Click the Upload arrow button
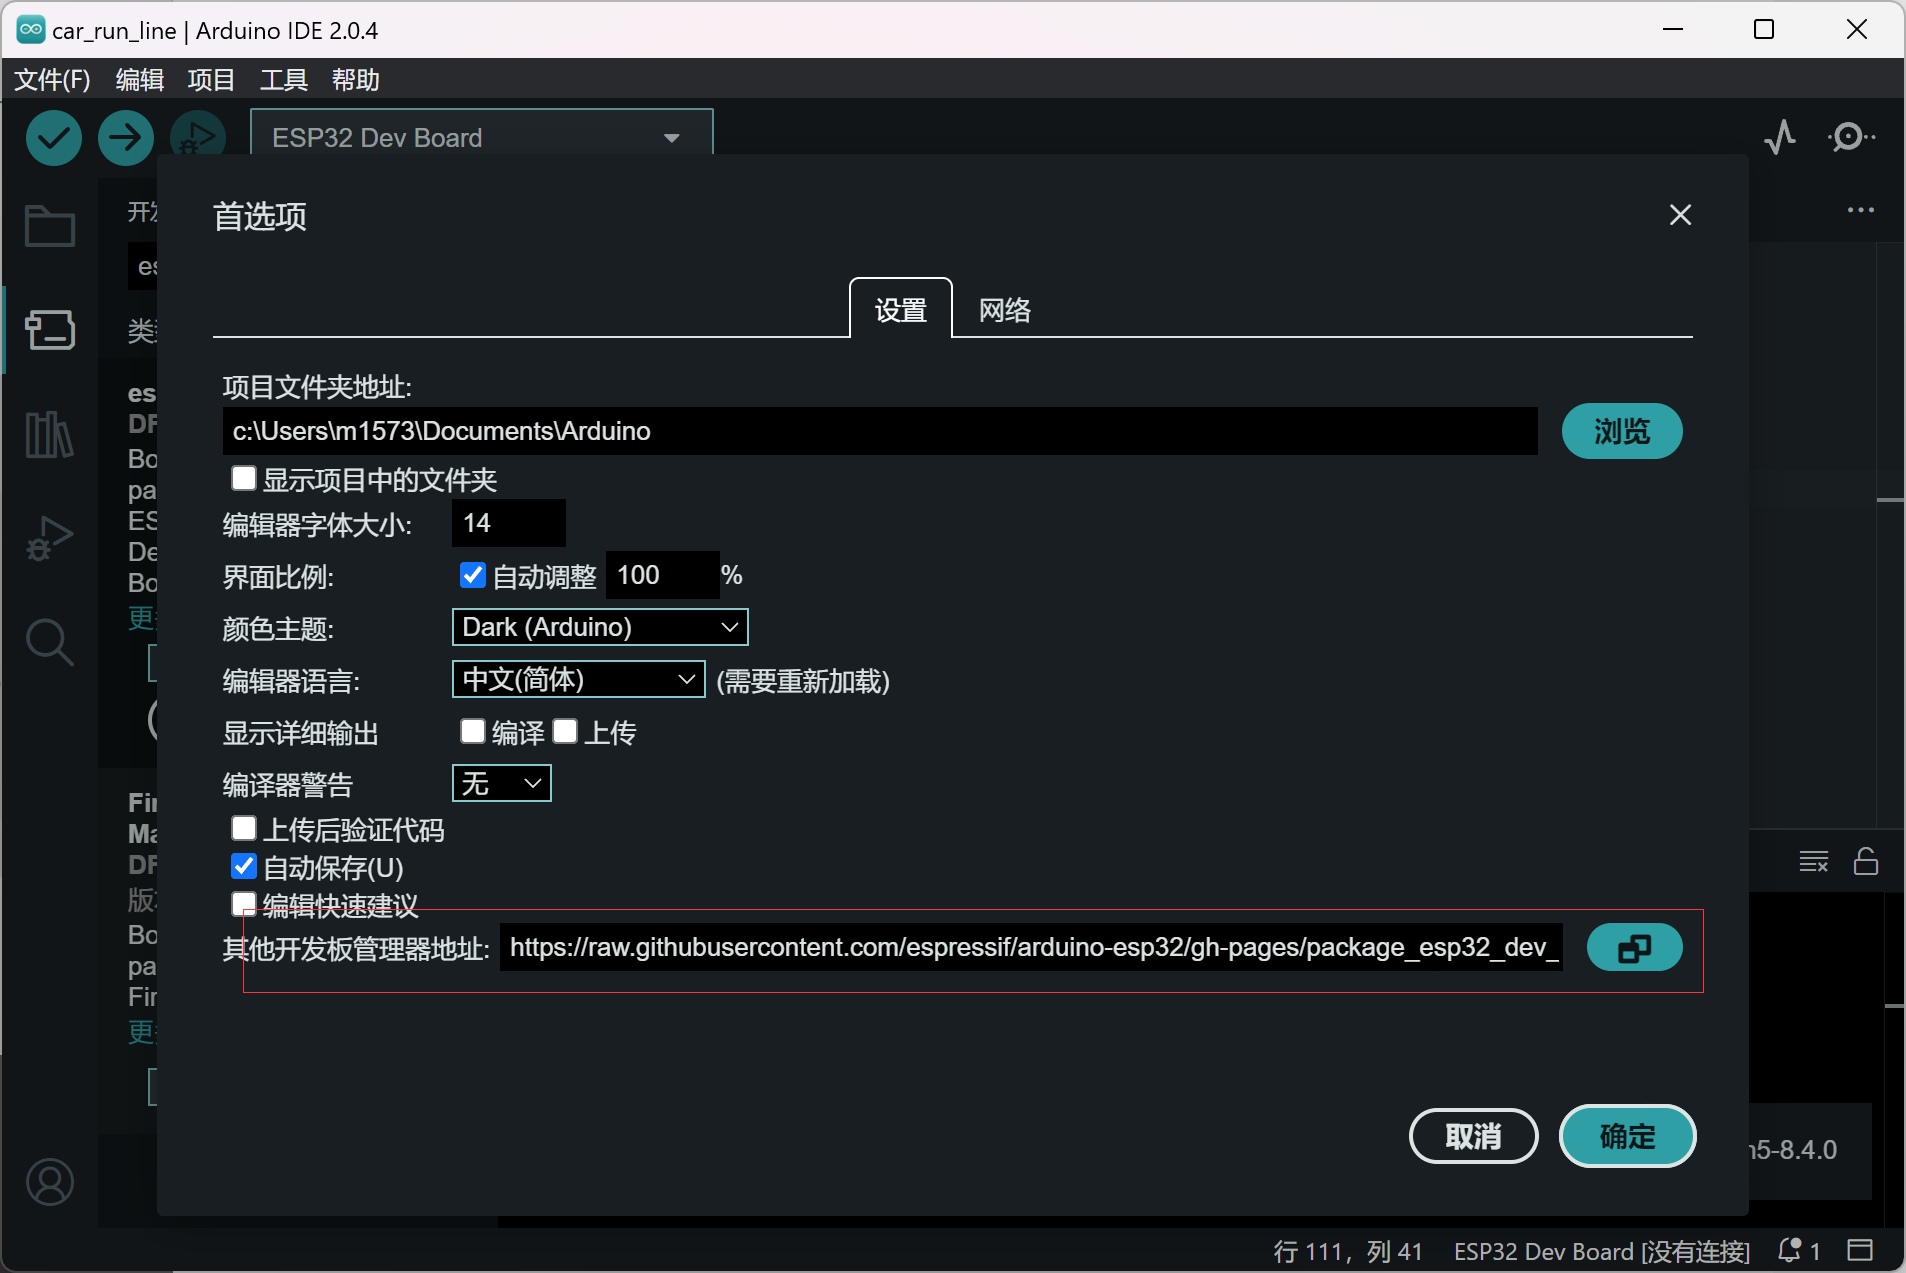 coord(125,138)
